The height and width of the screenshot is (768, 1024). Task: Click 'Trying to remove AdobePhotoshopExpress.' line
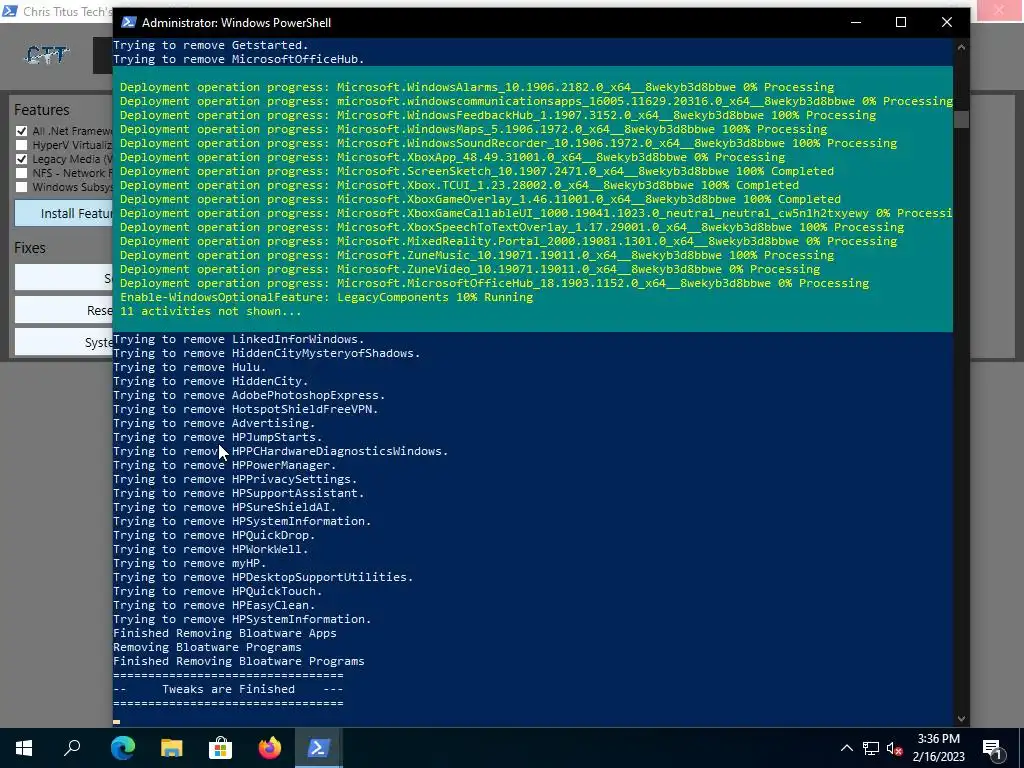(x=249, y=395)
